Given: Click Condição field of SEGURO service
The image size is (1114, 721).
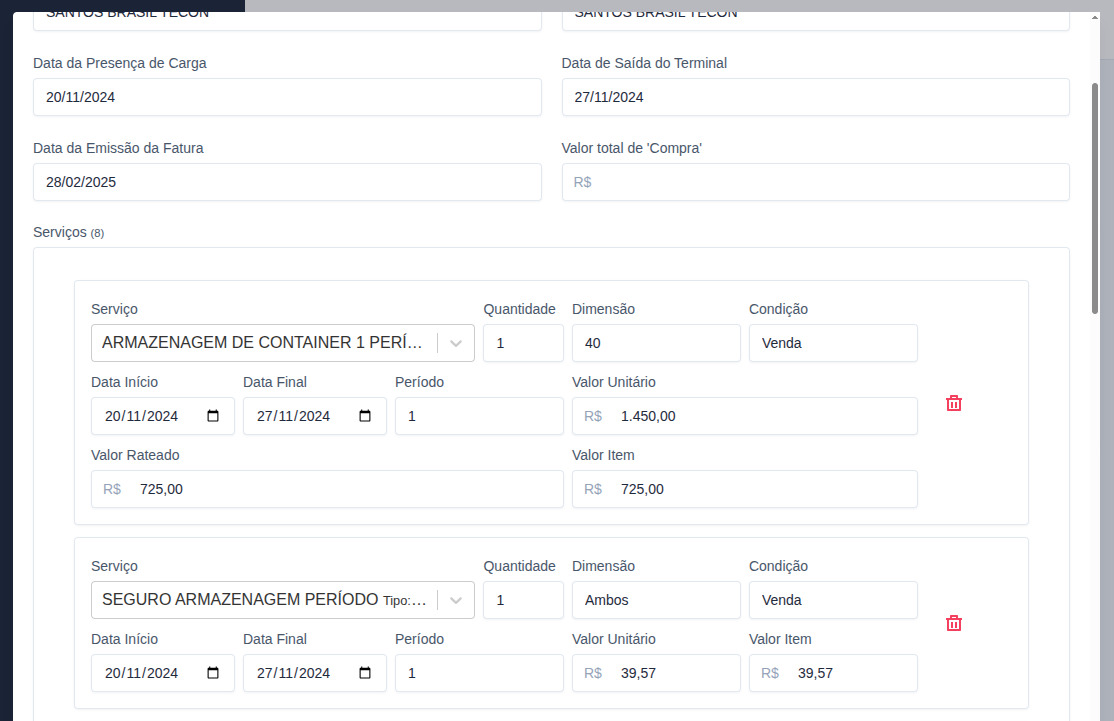Looking at the screenshot, I should coord(833,600).
